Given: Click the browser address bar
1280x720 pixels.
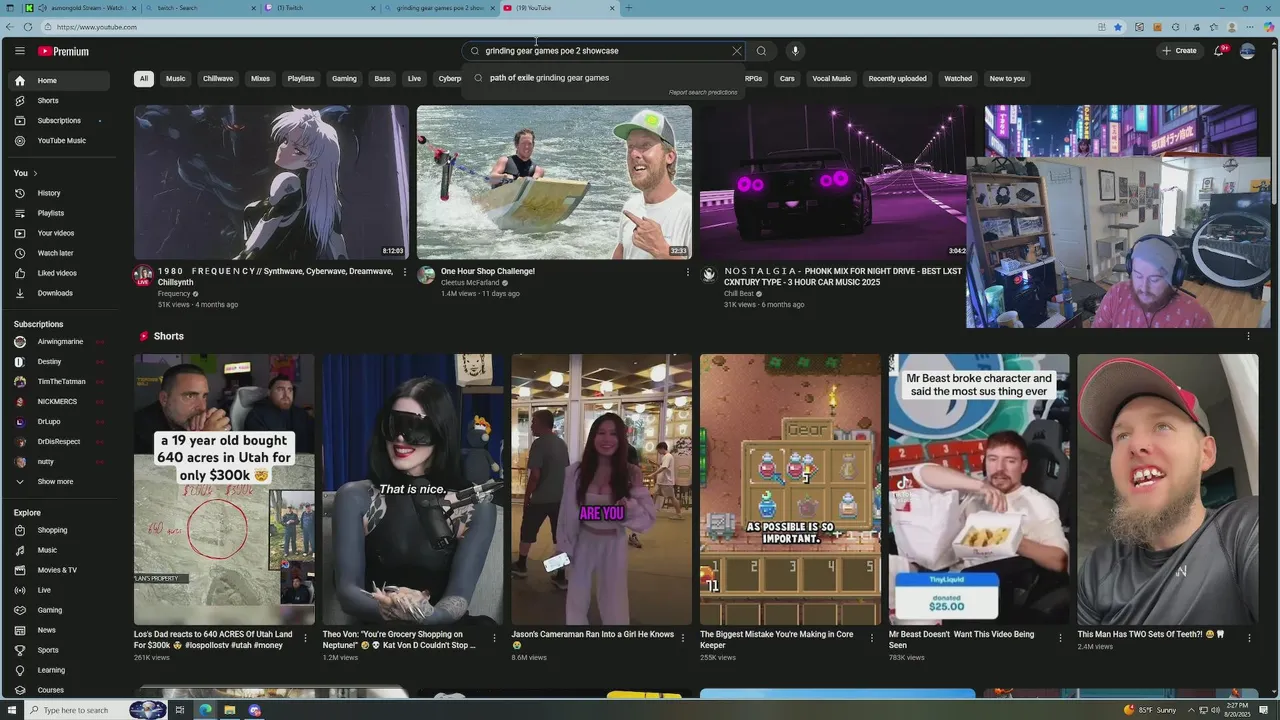Looking at the screenshot, I should [x=570, y=27].
